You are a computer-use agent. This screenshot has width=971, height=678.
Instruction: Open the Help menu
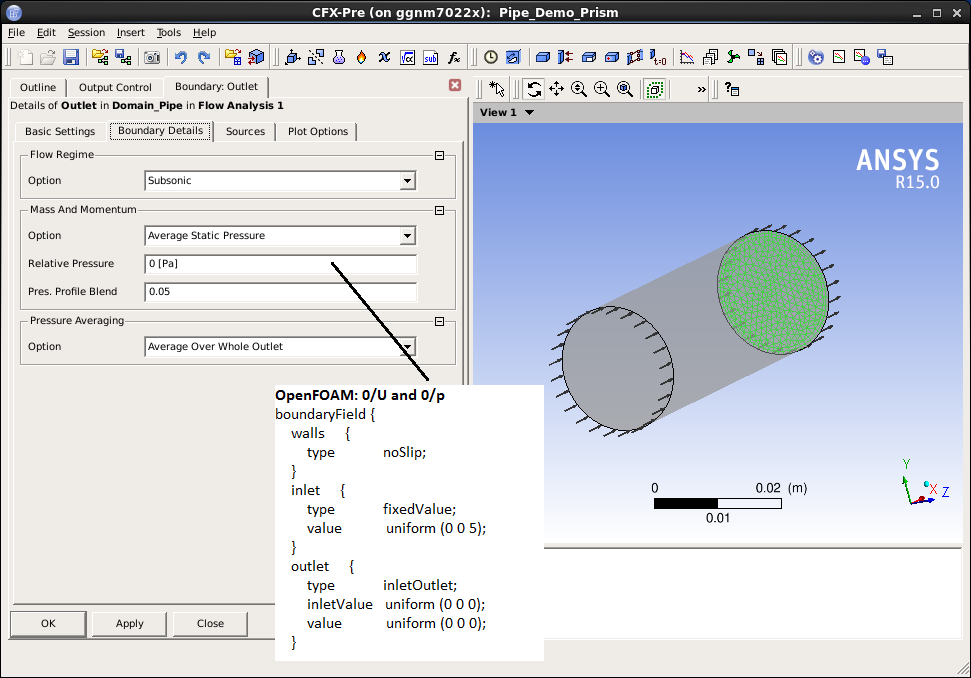[204, 33]
